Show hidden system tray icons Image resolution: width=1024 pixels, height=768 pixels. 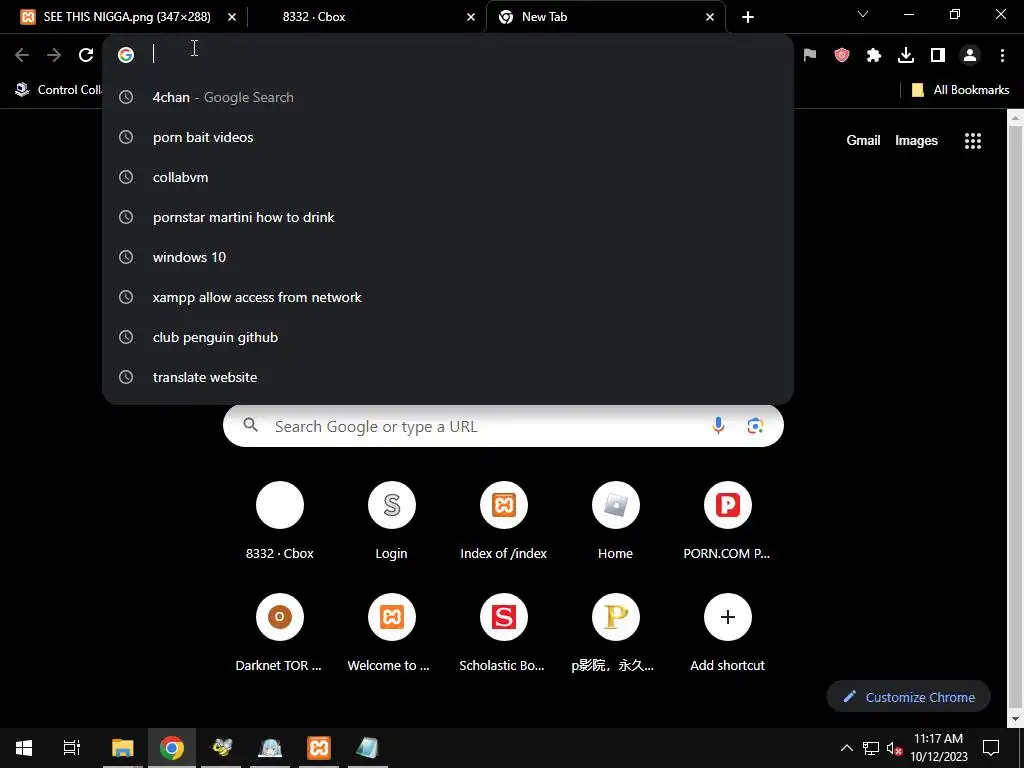tap(846, 748)
